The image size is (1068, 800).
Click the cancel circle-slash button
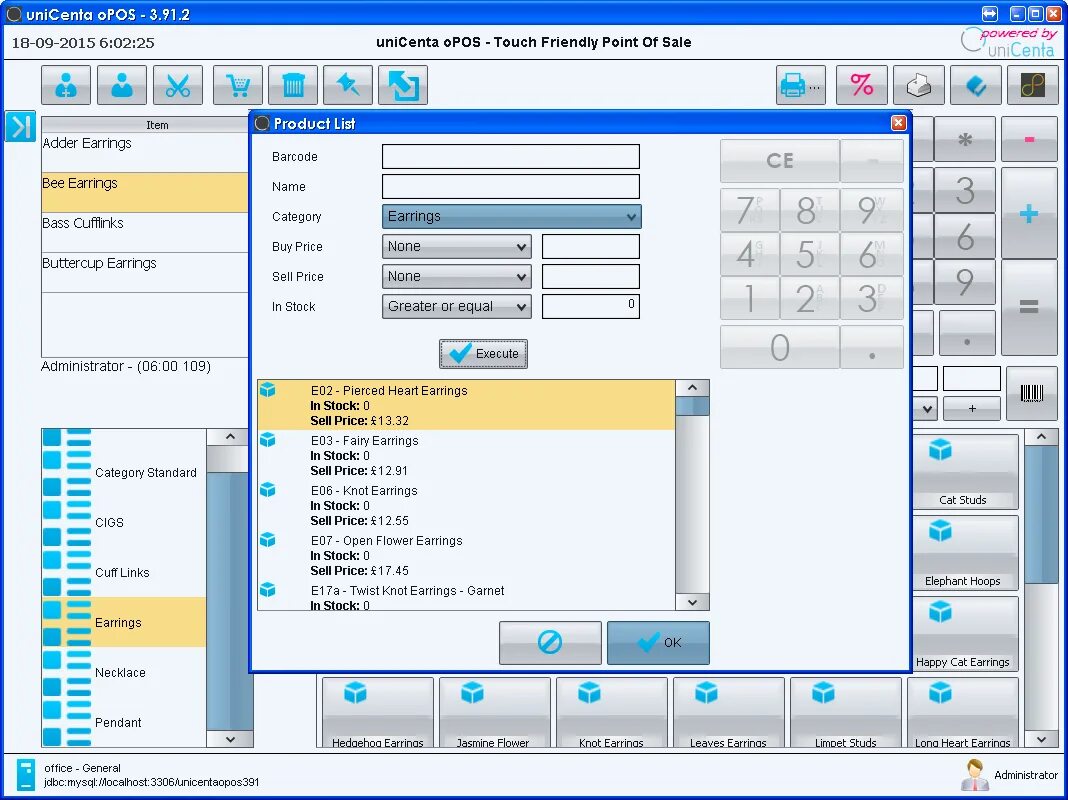550,642
